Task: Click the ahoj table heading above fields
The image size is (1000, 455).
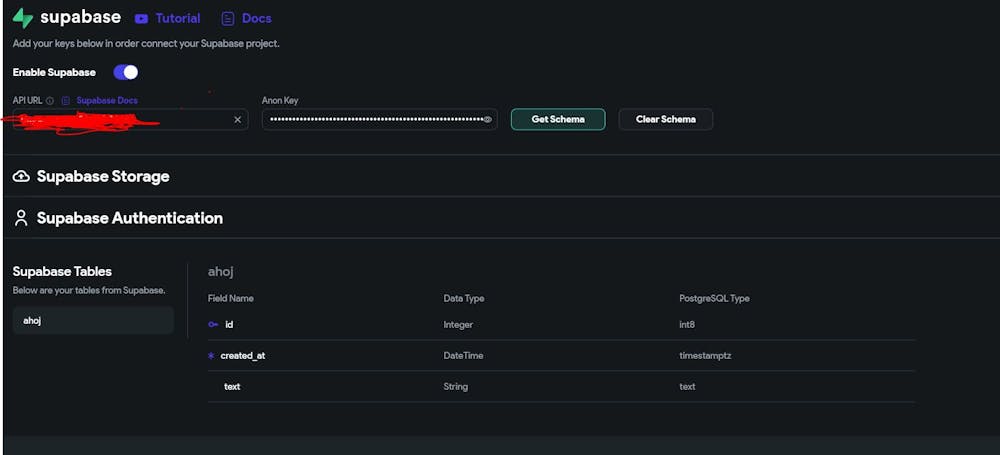Action: (221, 272)
